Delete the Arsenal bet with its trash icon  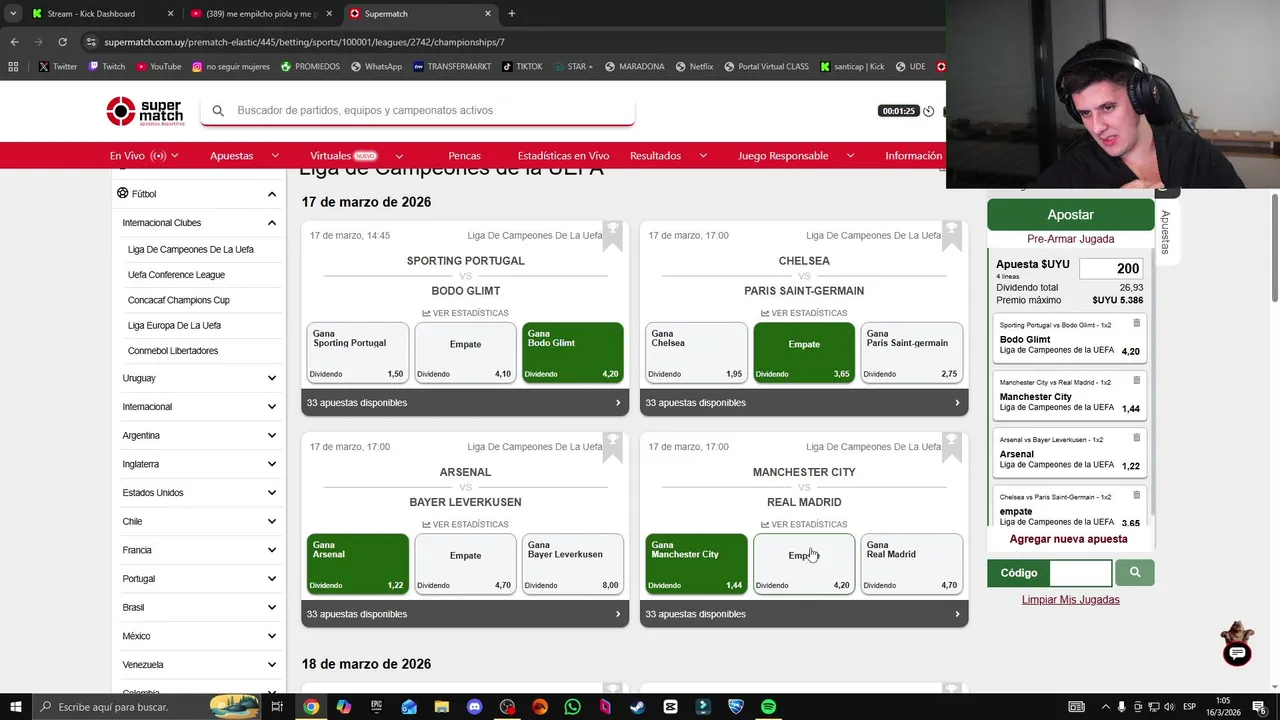[1136, 437]
